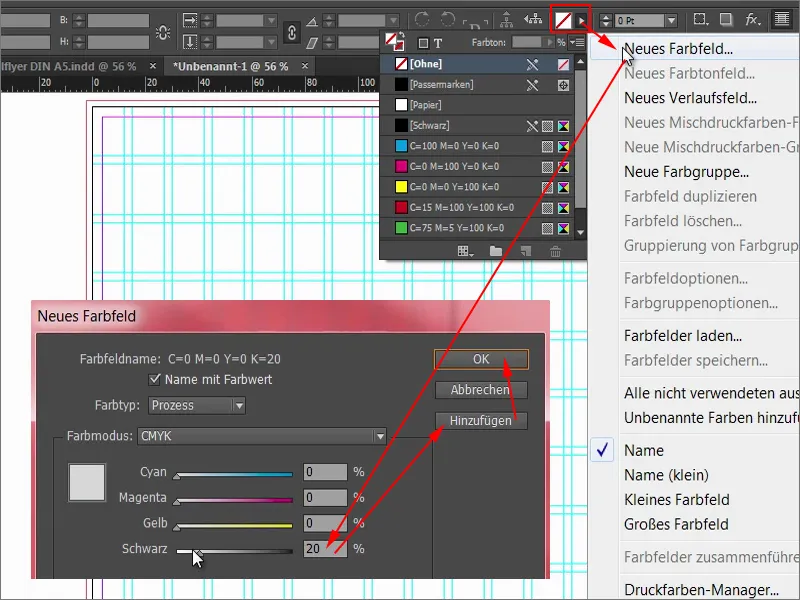Close the Unbenannt-1 document tab

305,66
